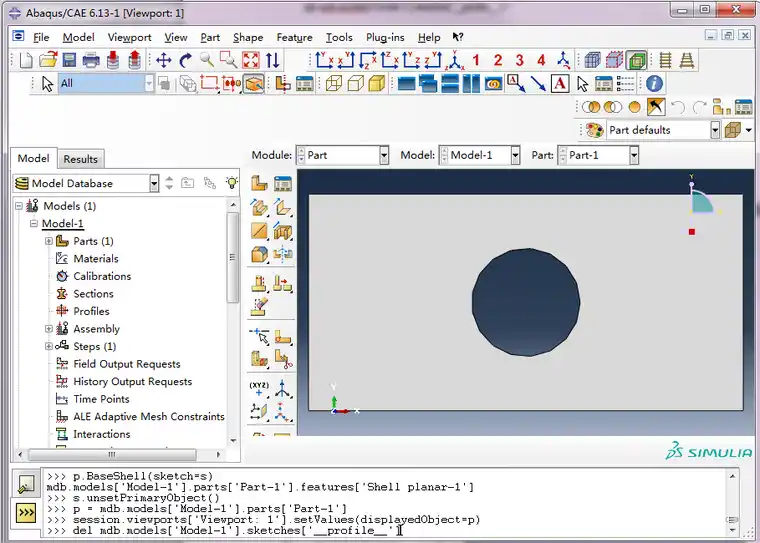Select Sections in the model tree
The image size is (760, 543).
coord(93,293)
